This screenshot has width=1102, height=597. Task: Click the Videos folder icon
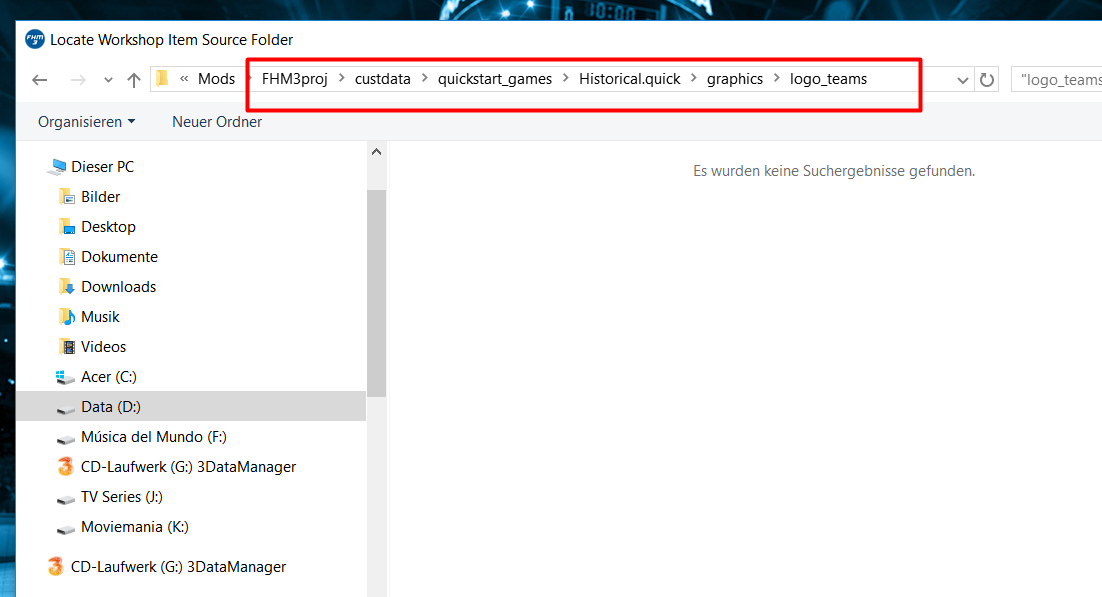[x=67, y=347]
